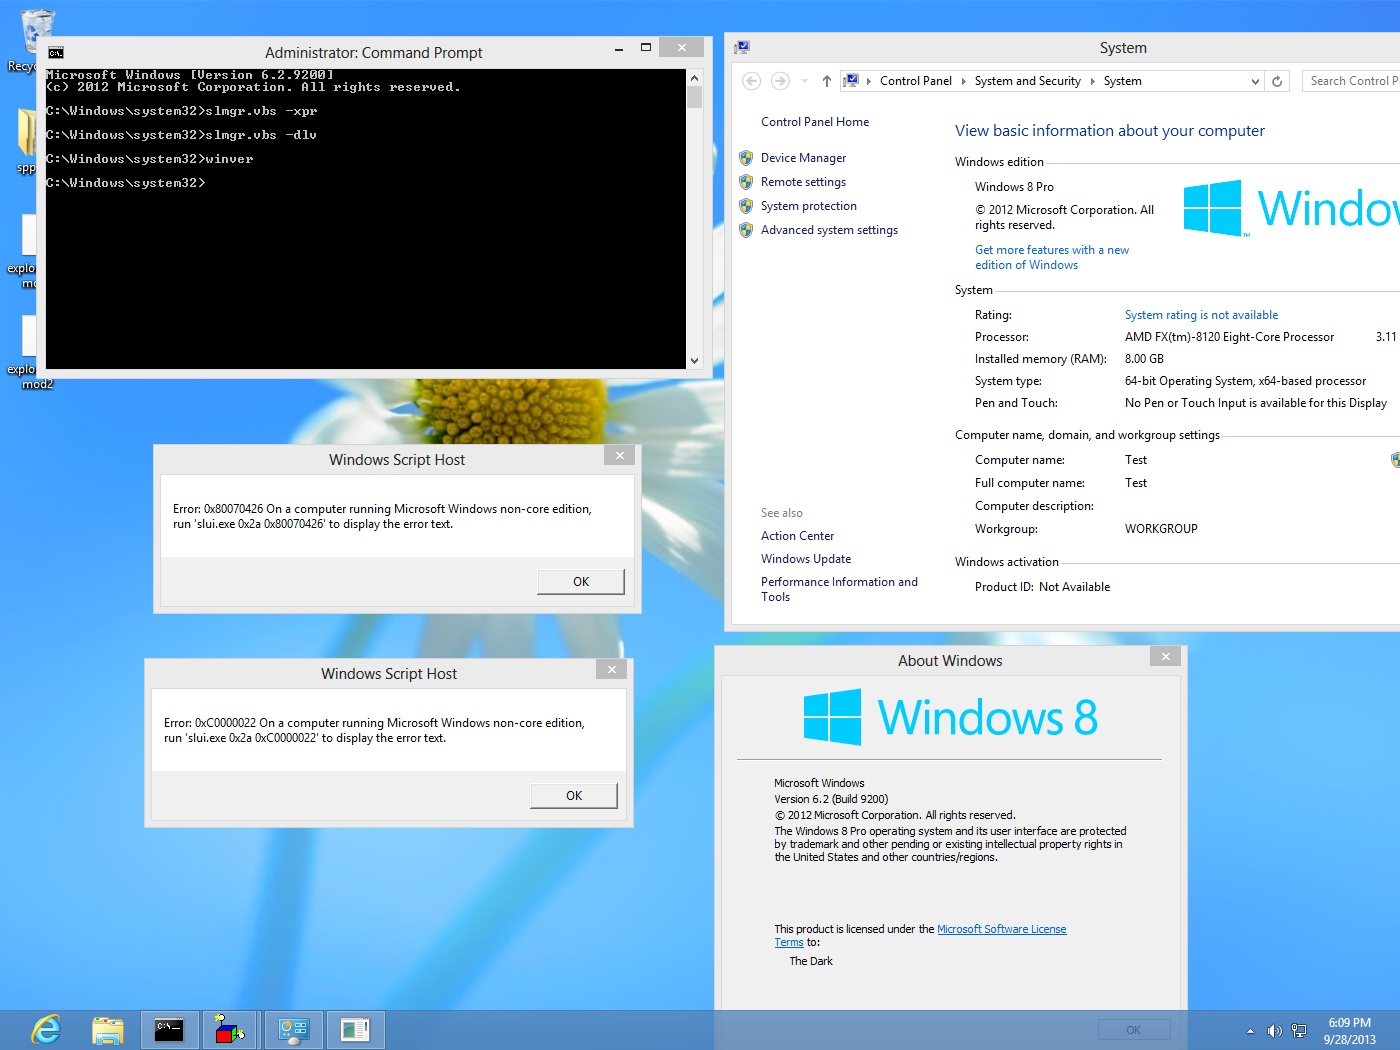Open Internet Explorer from the taskbar

pyautogui.click(x=46, y=1030)
